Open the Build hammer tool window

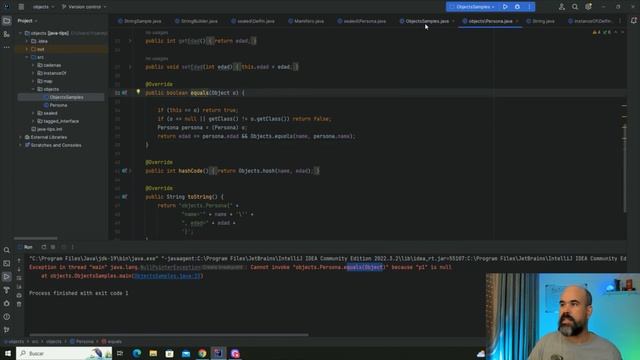click(x=7, y=290)
